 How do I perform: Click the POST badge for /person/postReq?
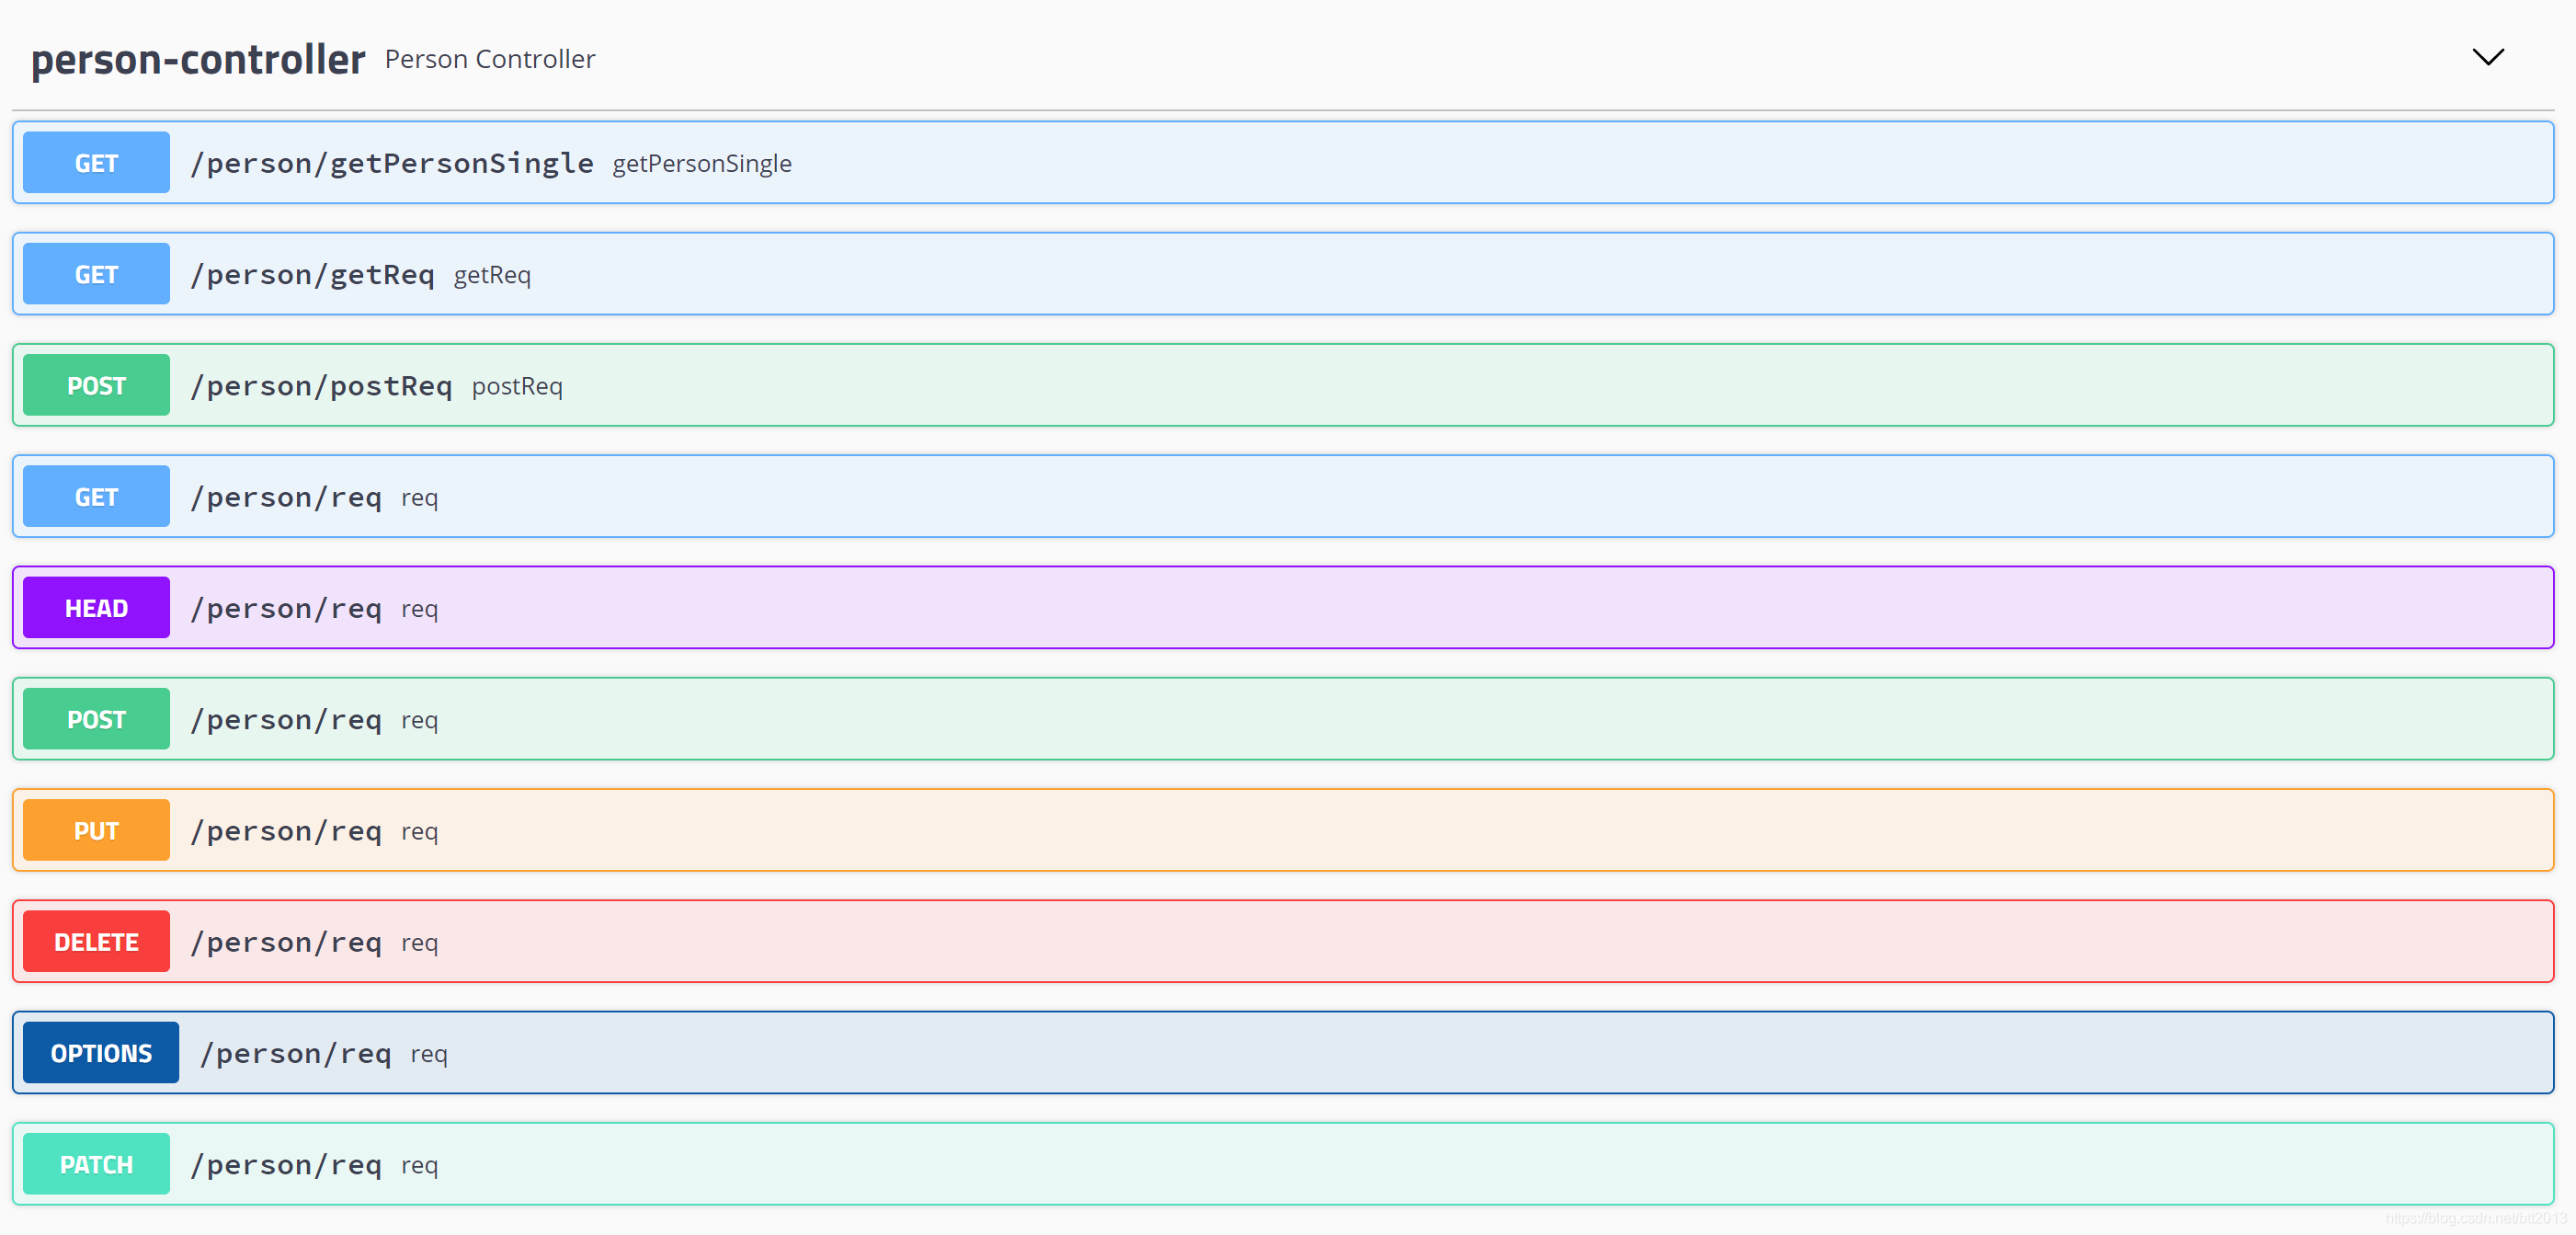(x=96, y=385)
